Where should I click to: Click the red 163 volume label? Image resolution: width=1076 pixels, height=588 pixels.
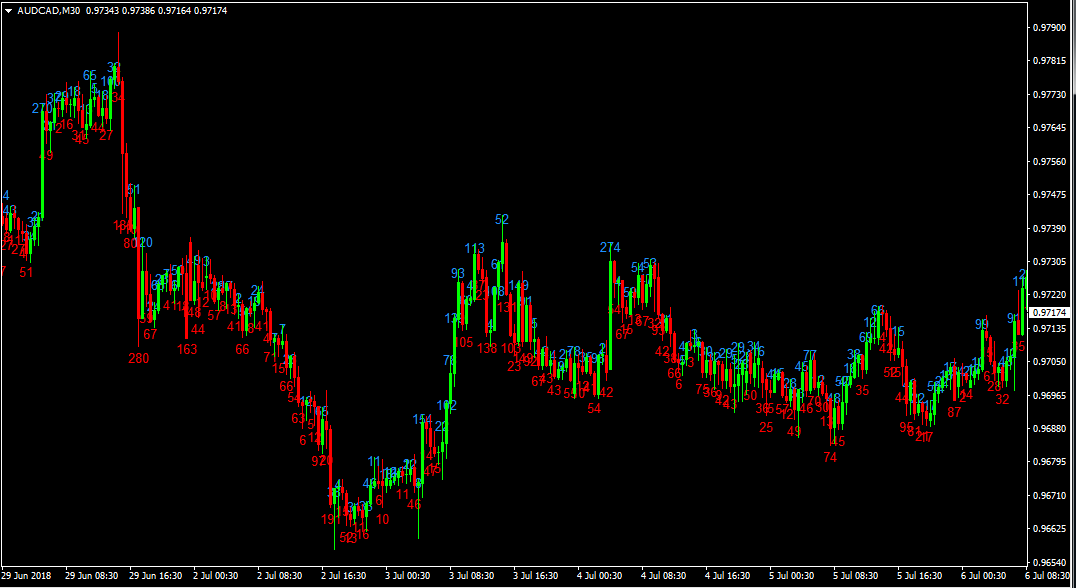[187, 349]
